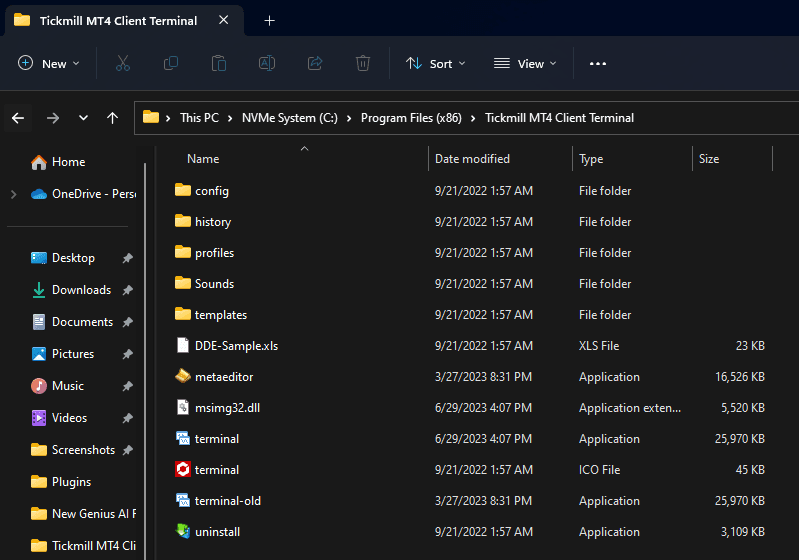Viewport: 799px width, 560px height.
Task: Select the terminal-old application icon
Action: pos(182,500)
